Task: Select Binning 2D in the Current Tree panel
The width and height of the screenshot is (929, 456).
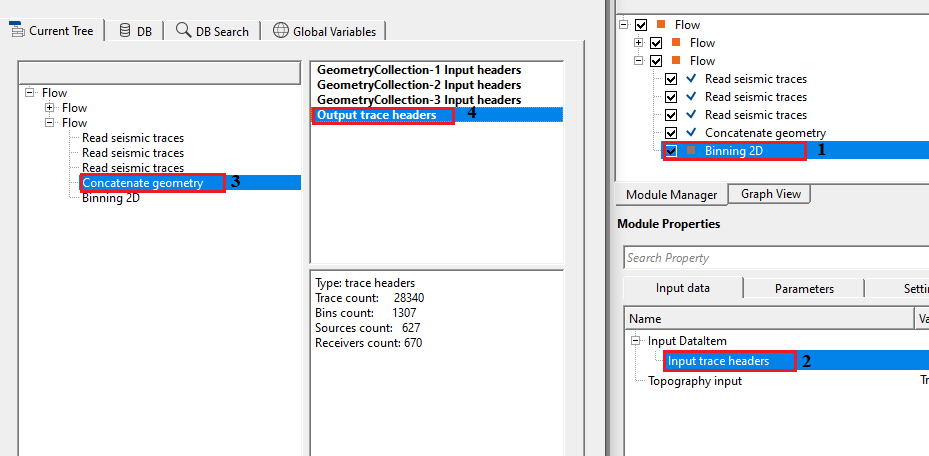Action: click(x=111, y=198)
